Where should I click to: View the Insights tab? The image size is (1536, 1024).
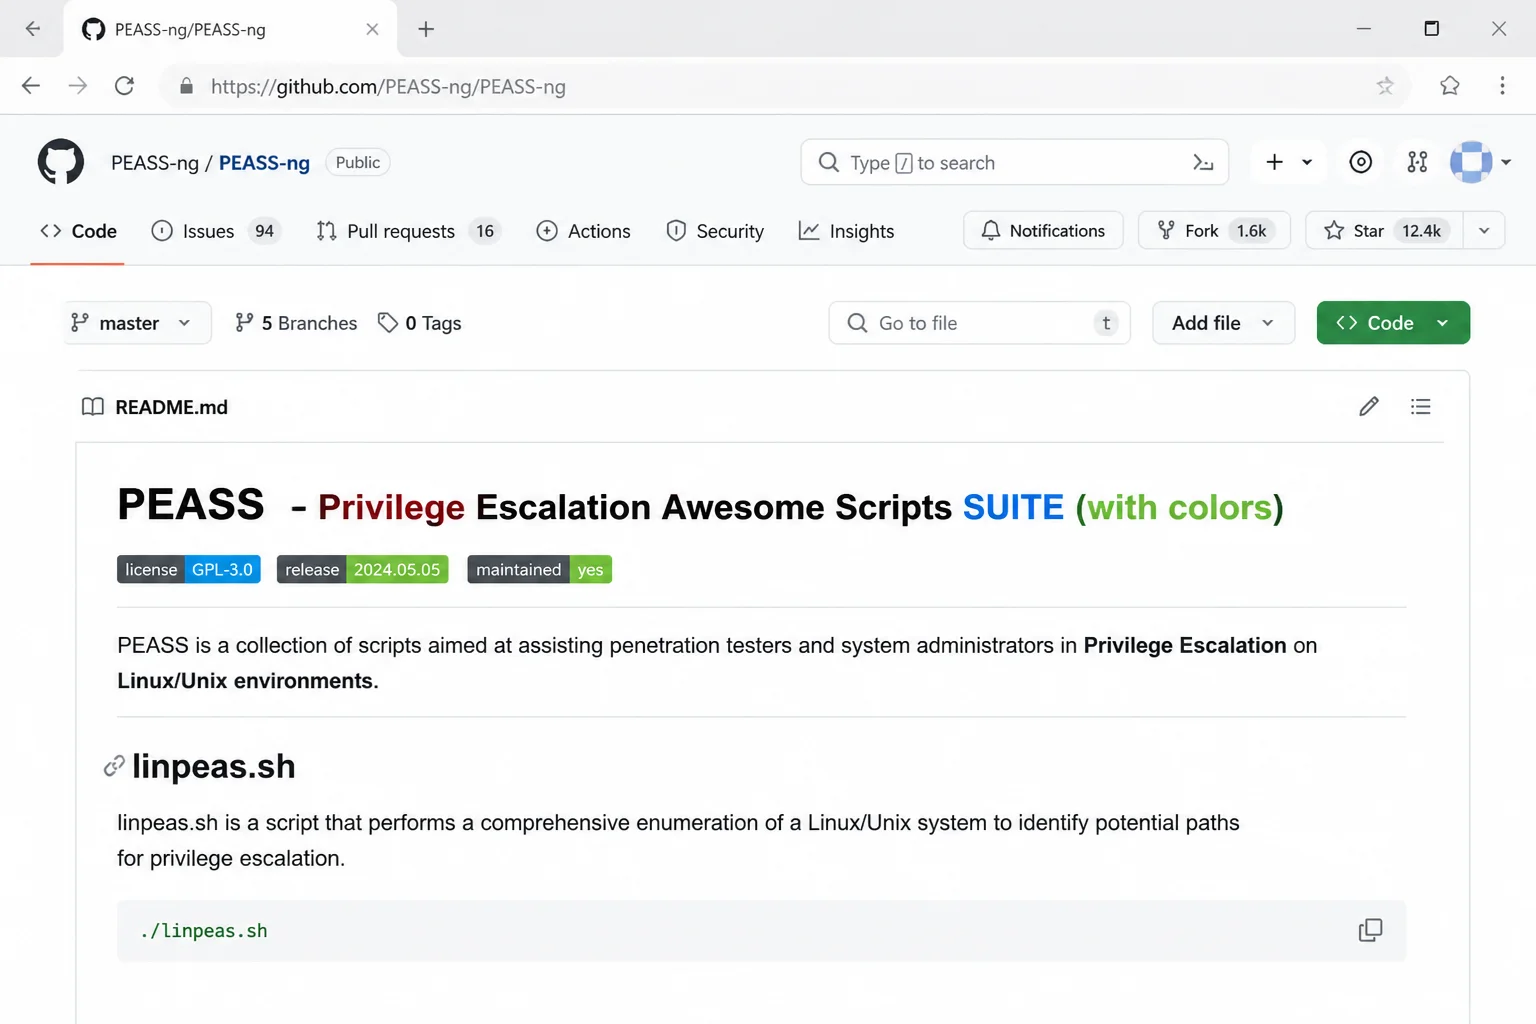846,231
